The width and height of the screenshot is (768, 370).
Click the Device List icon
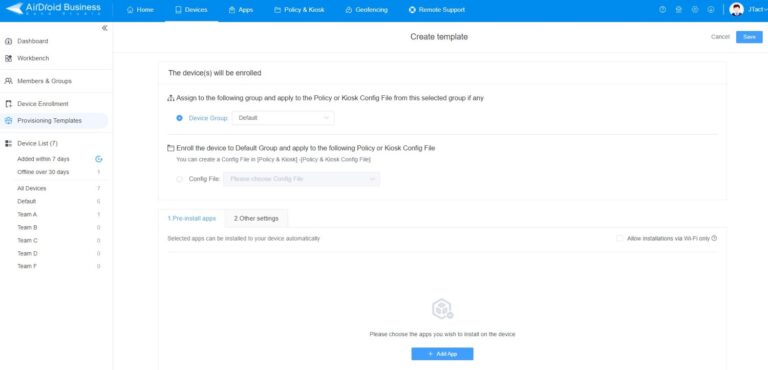click(8, 144)
